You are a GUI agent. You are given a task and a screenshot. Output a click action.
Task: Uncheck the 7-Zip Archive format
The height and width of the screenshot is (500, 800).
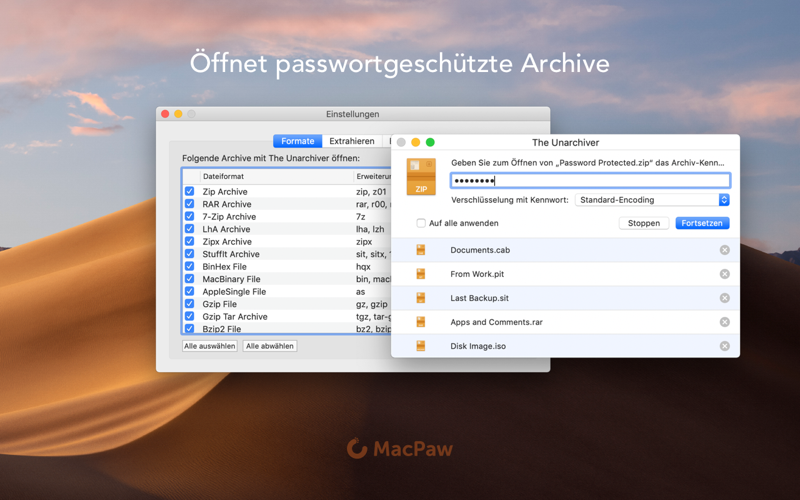point(189,216)
